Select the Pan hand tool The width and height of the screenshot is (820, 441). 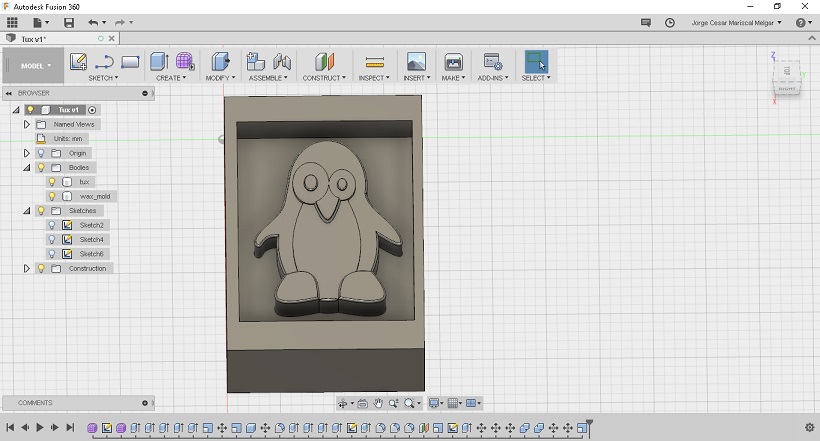click(x=378, y=403)
